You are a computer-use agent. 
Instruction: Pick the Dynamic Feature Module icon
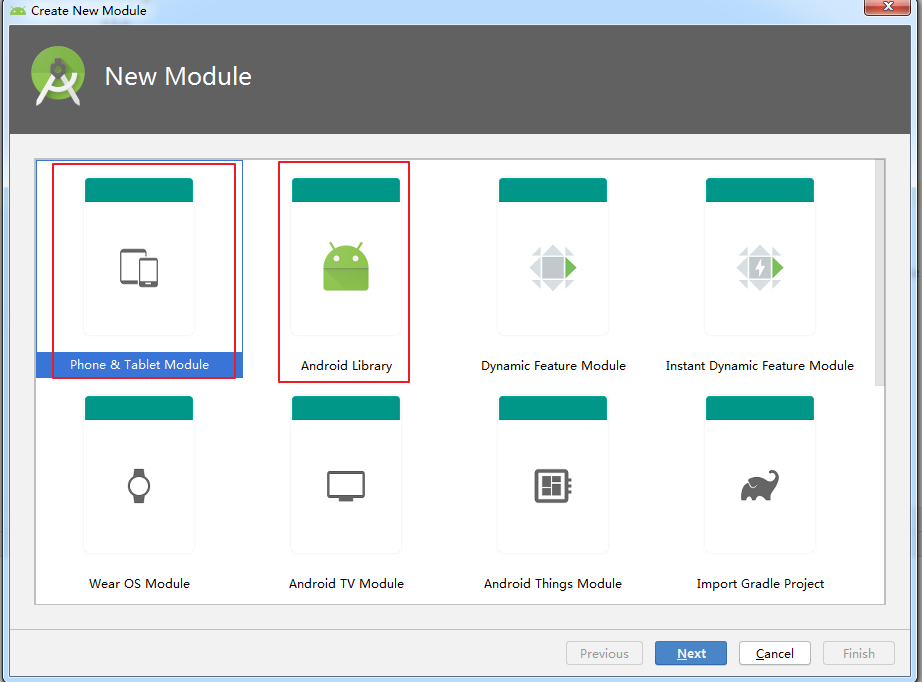pyautogui.click(x=553, y=268)
